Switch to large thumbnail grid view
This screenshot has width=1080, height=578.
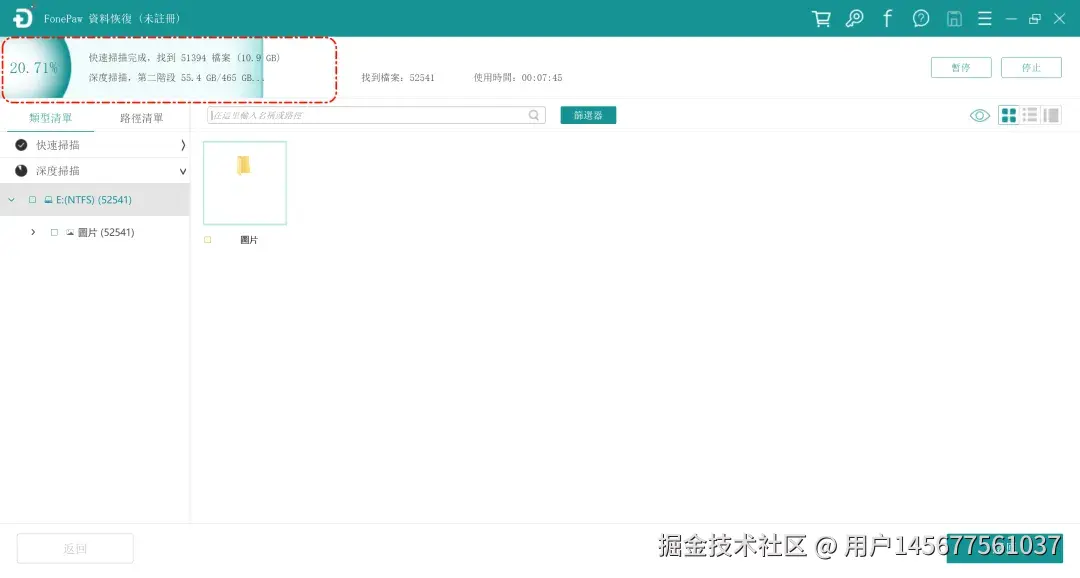(x=1008, y=114)
